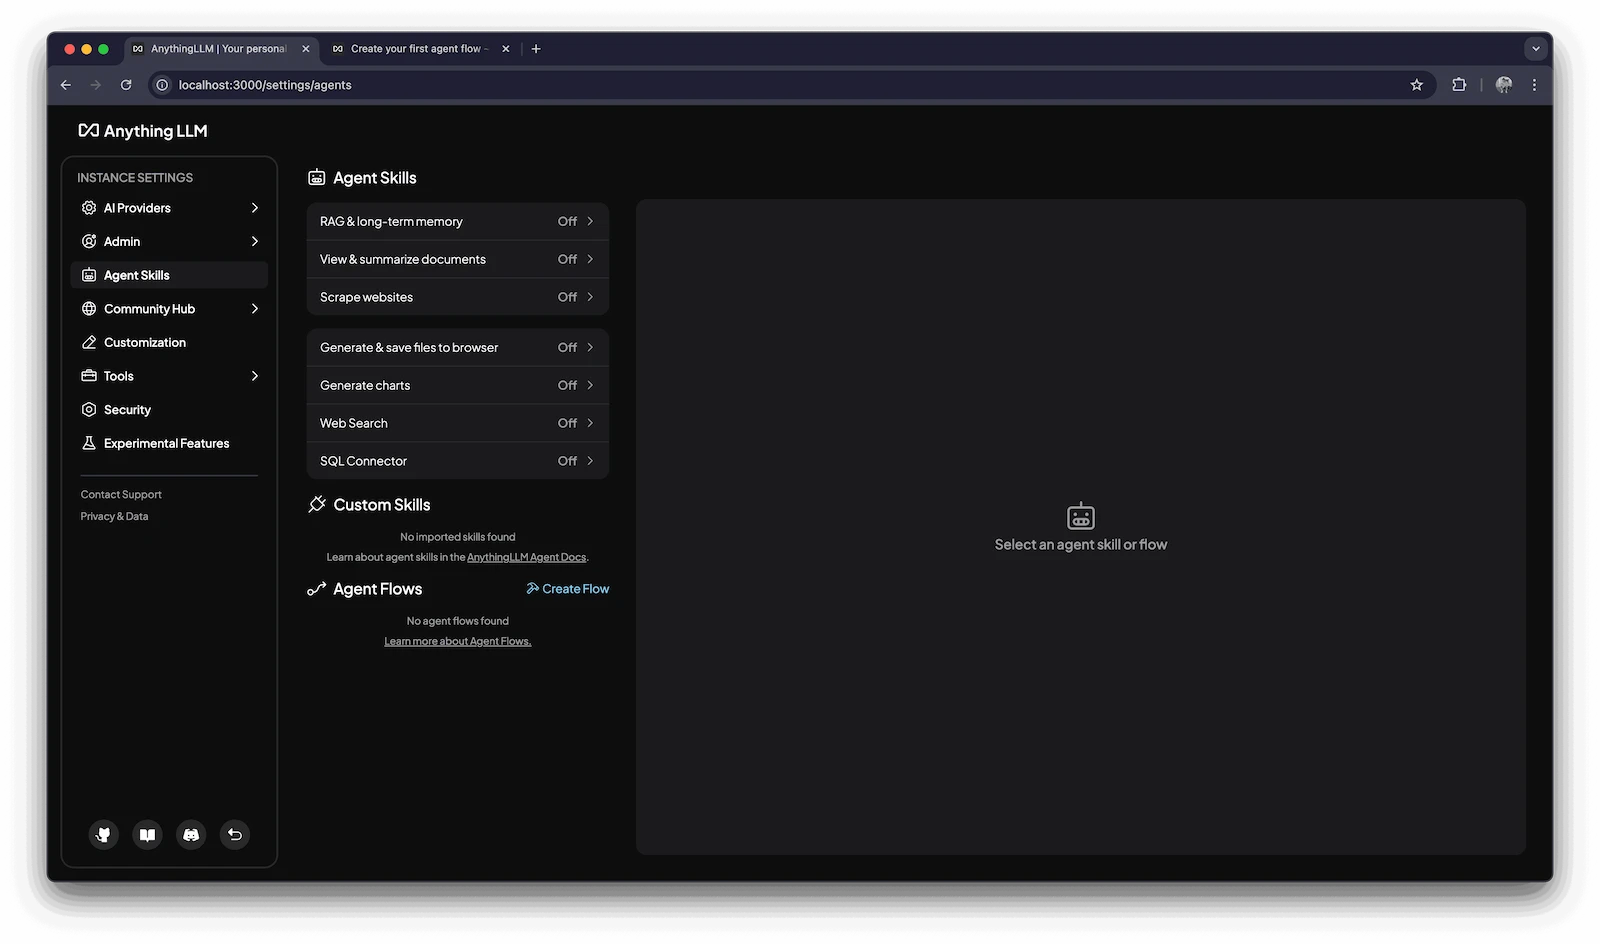Open the Chrome three-dot menu
1600x944 pixels.
(x=1534, y=85)
